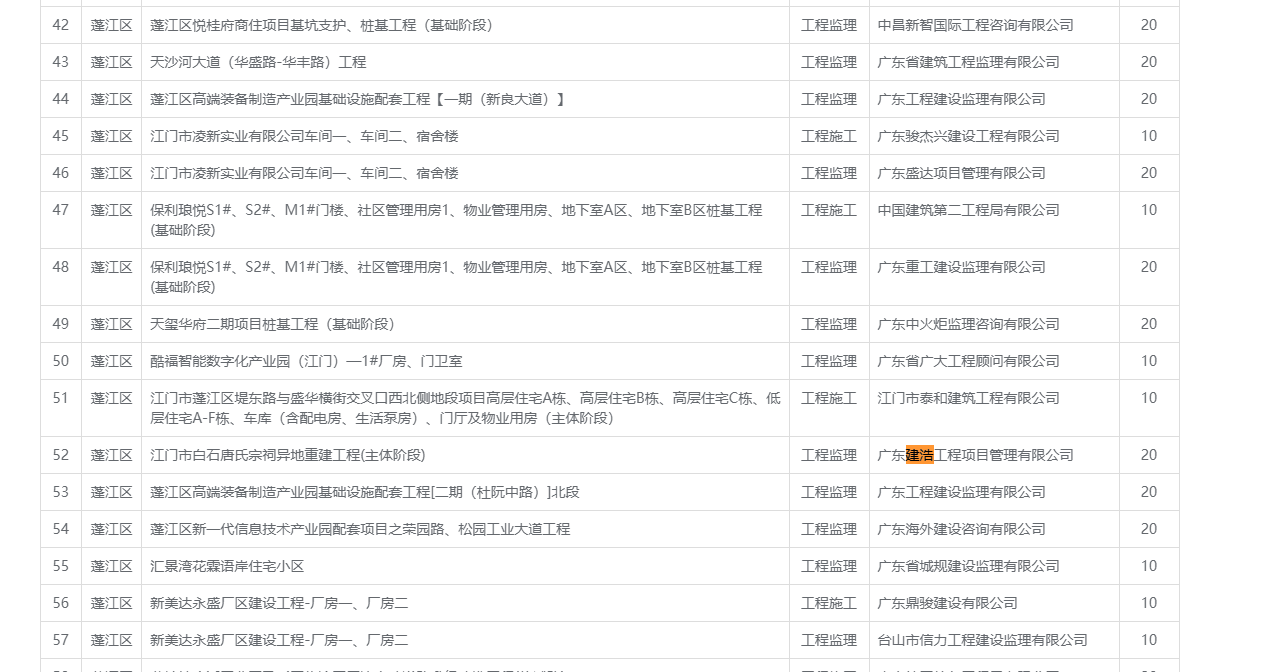The height and width of the screenshot is (672, 1263).
Task: Select the 保利琅悦 project name in row 48
Action: click(x=456, y=277)
